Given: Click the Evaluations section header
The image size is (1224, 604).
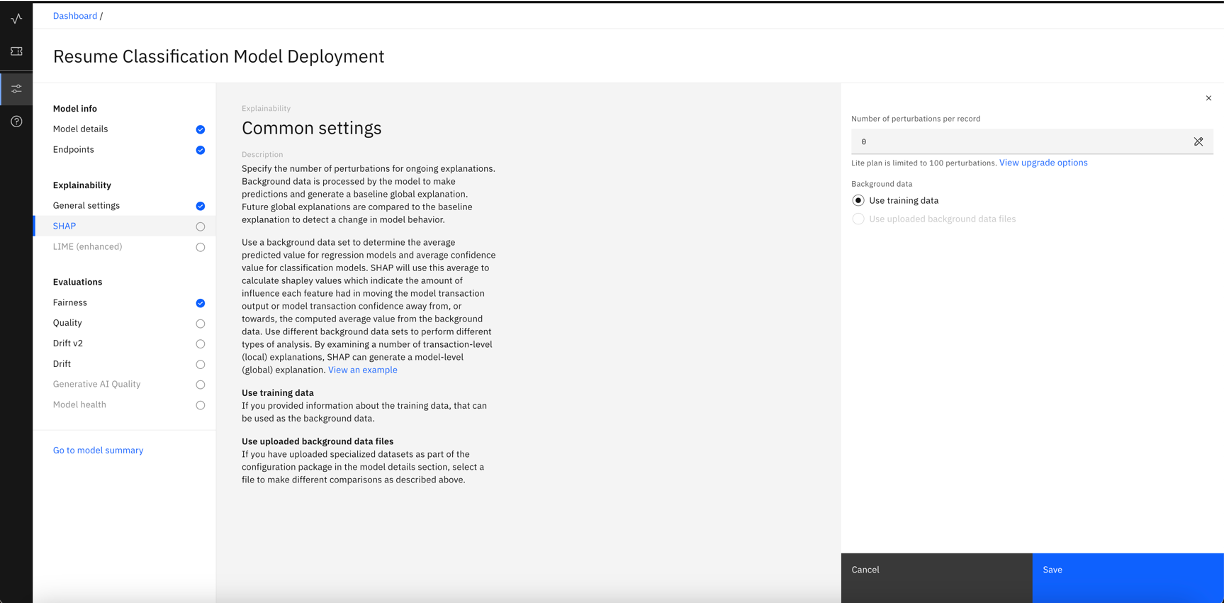Looking at the screenshot, I should click(78, 283).
